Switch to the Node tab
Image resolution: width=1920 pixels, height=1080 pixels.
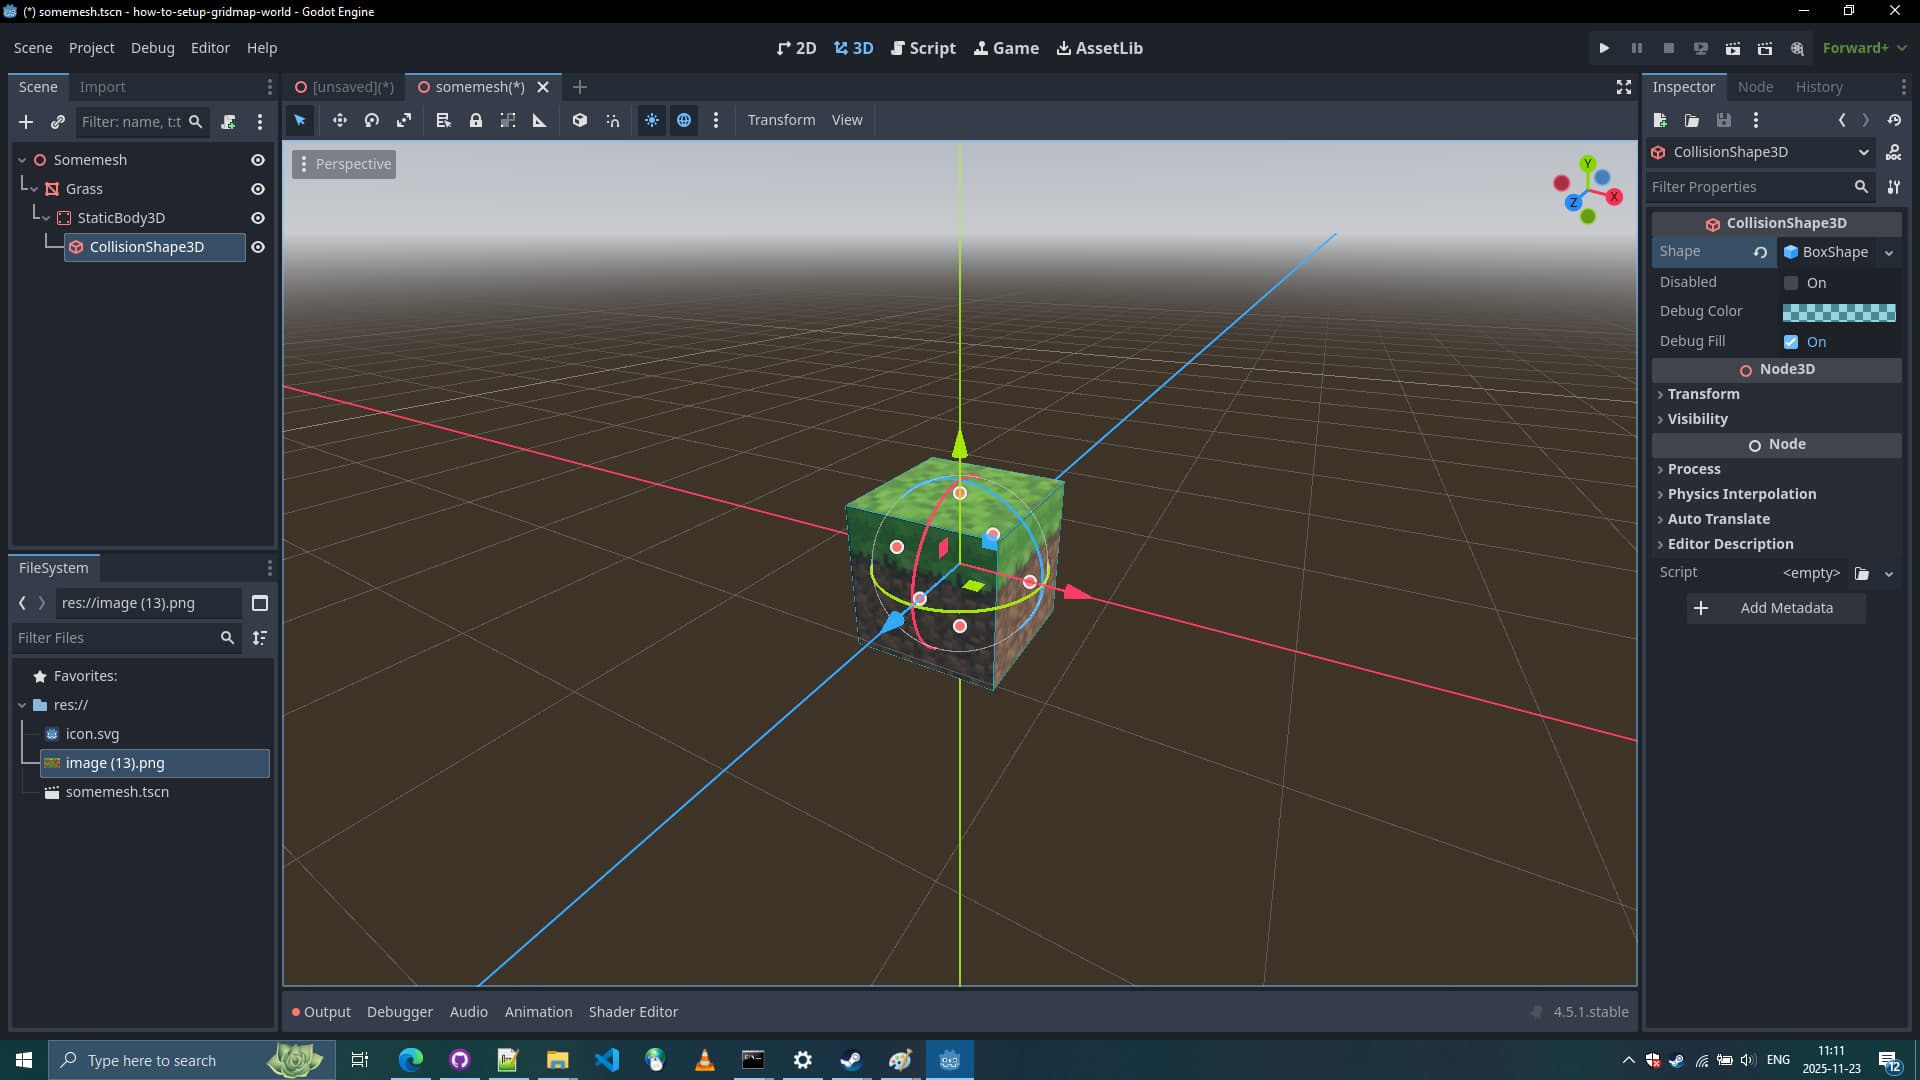(x=1755, y=87)
